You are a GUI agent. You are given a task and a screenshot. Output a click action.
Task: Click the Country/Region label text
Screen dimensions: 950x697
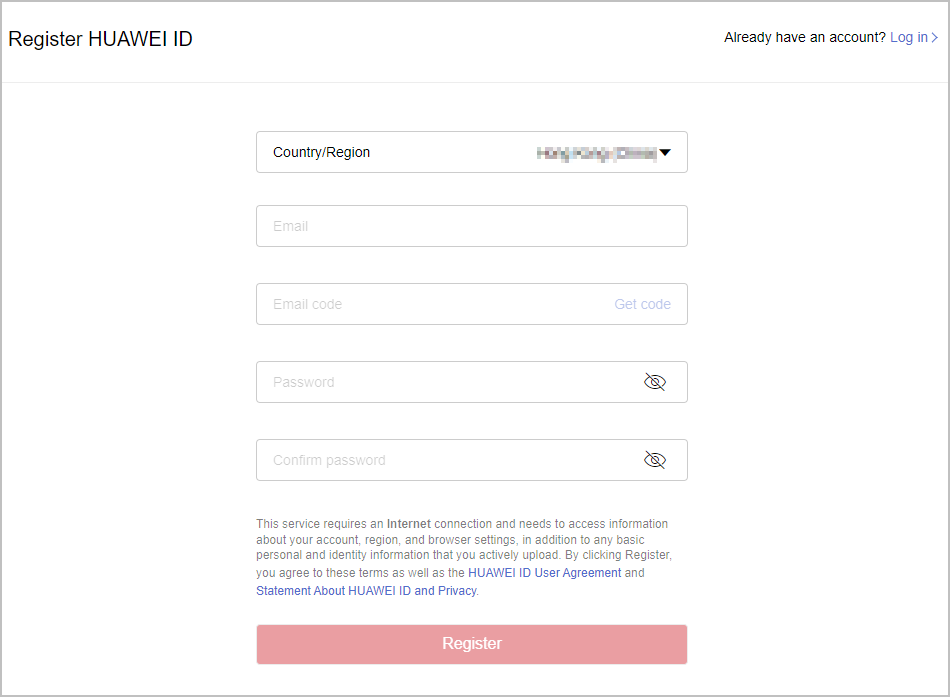pos(321,153)
